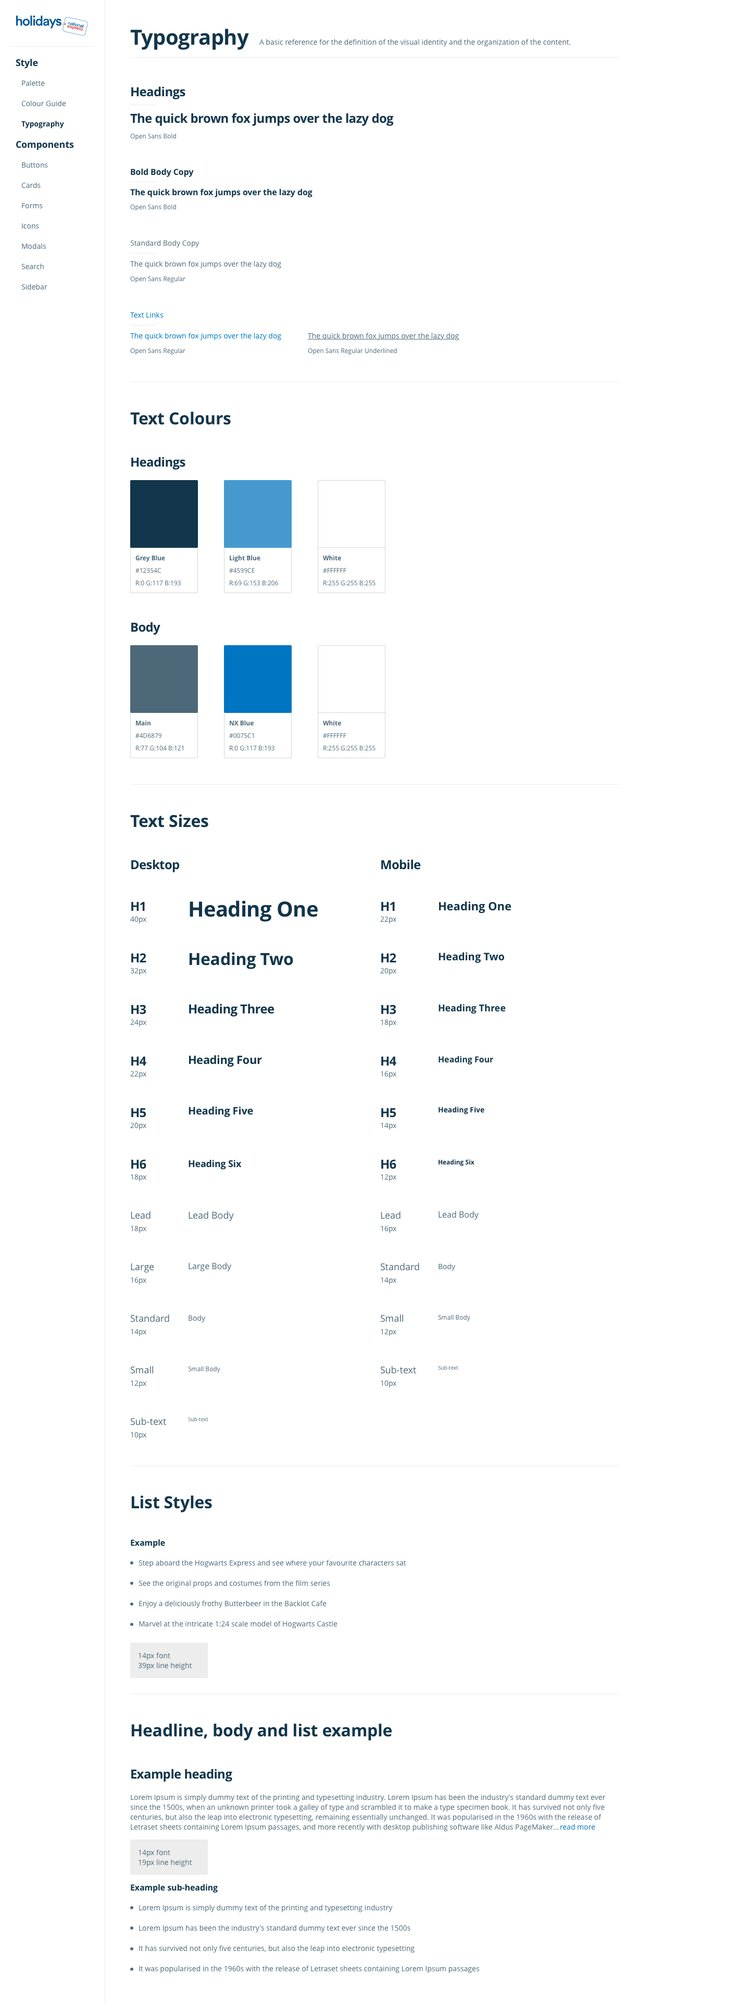Click the Grey Blue heading colour swatch
This screenshot has width=750, height=2005.
tap(164, 514)
